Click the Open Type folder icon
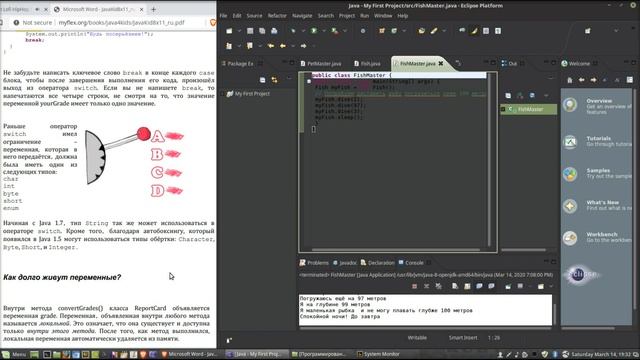Screen dimensions: 640x360 422,31
